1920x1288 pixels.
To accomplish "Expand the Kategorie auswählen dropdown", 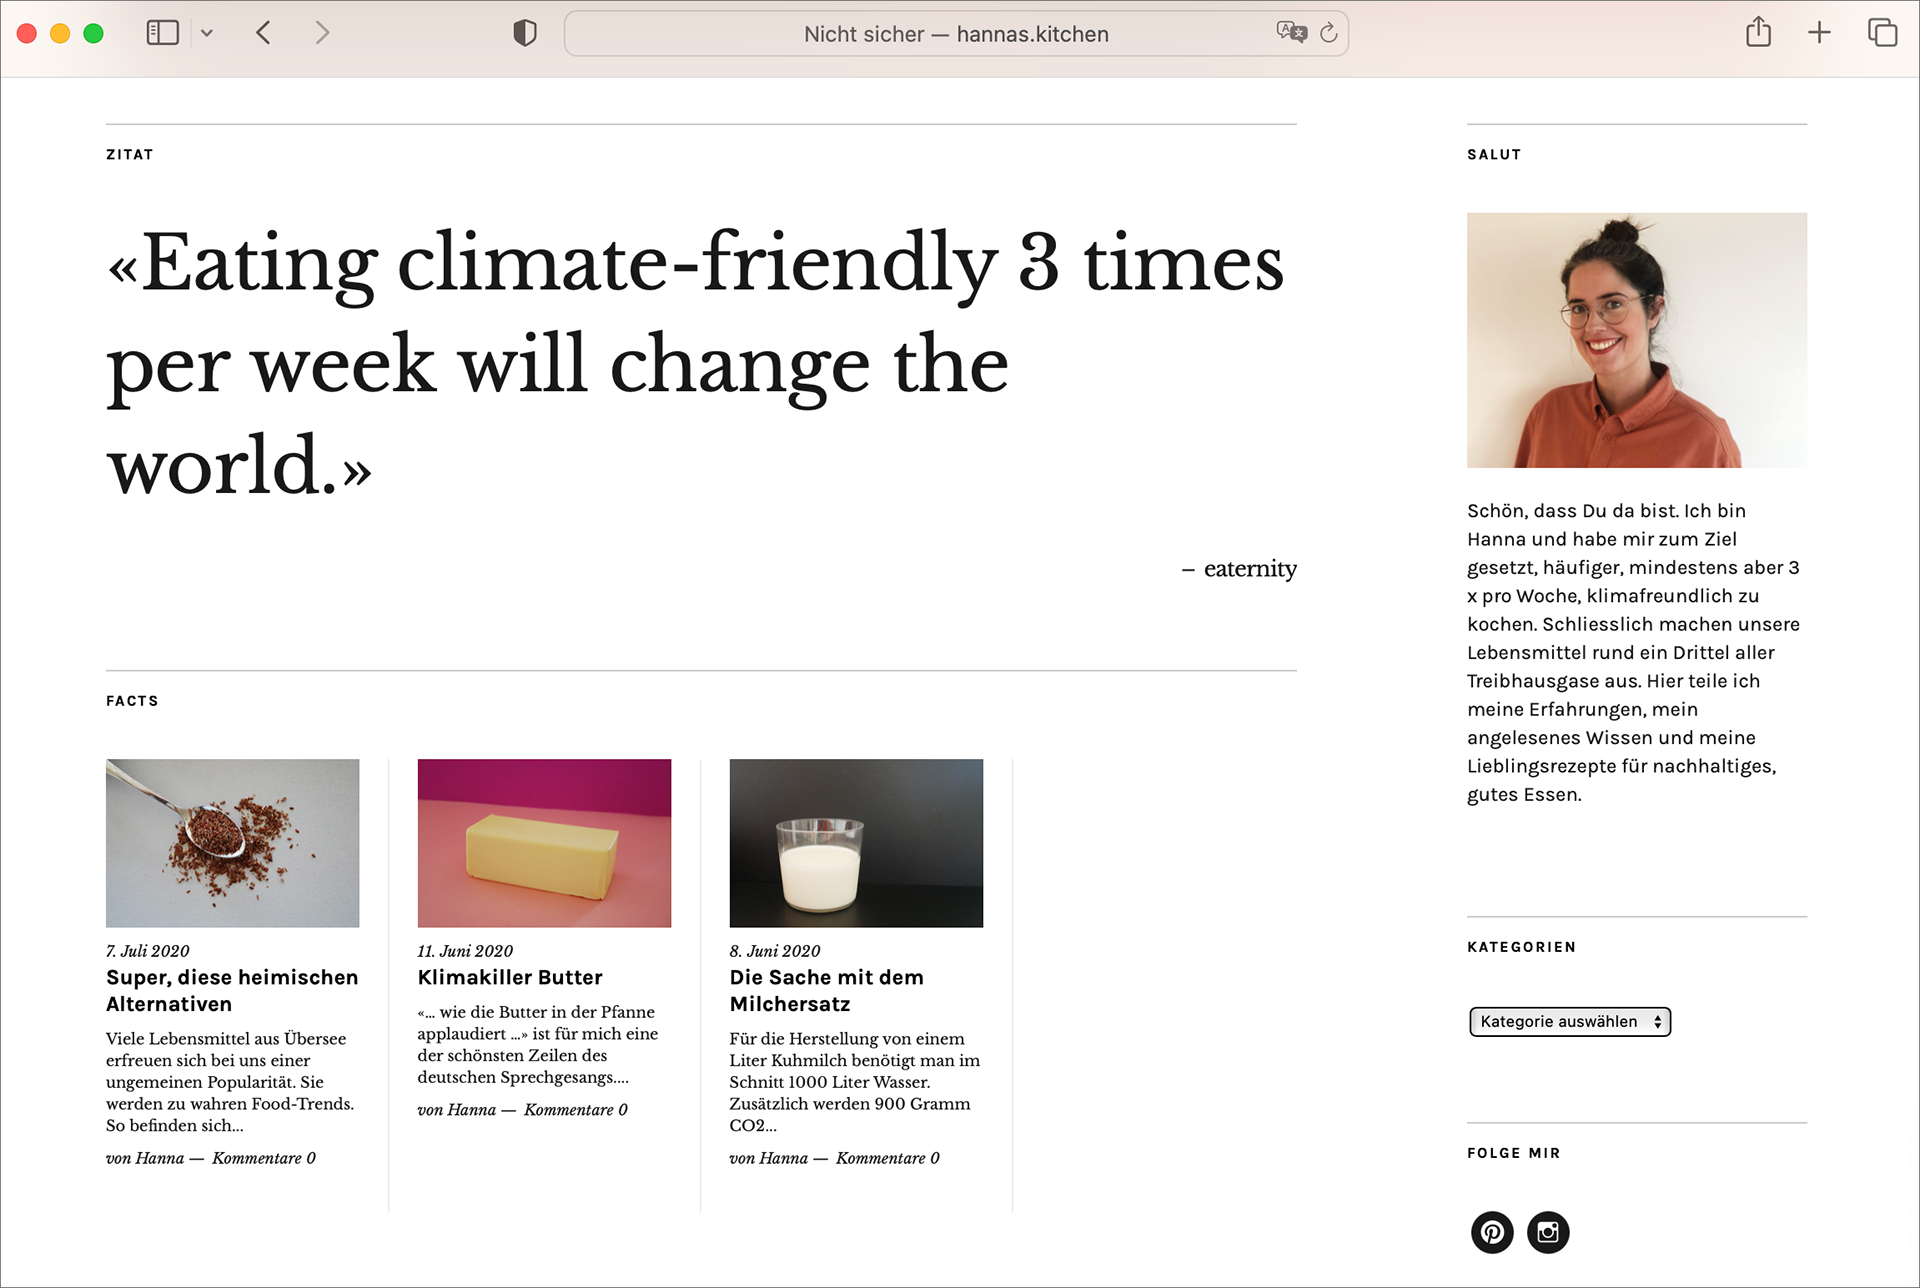I will (1570, 1021).
